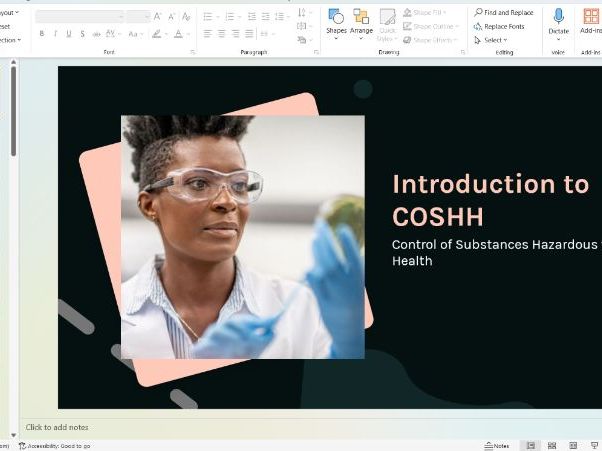Open character spacing options

click(113, 34)
